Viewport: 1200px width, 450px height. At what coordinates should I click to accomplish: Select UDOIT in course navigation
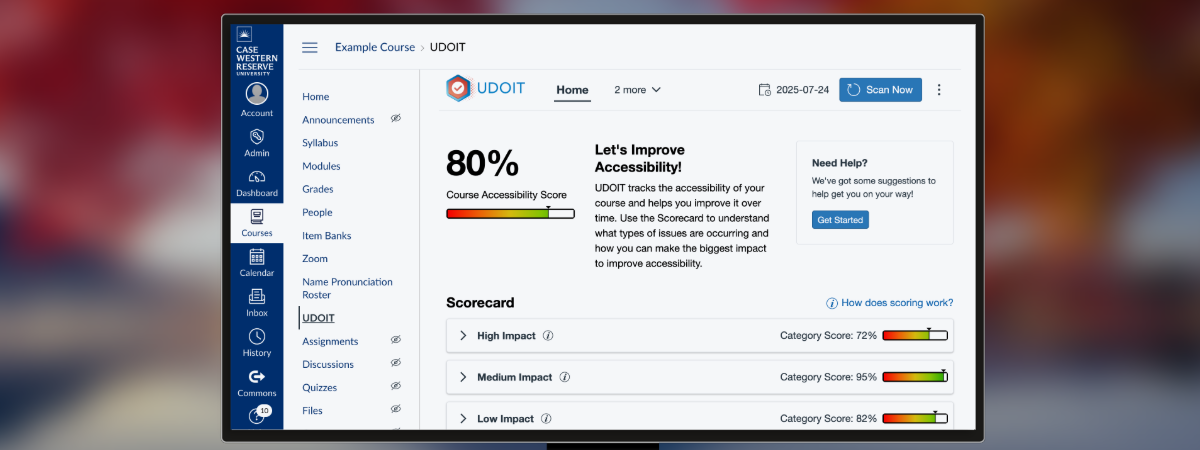pos(318,318)
